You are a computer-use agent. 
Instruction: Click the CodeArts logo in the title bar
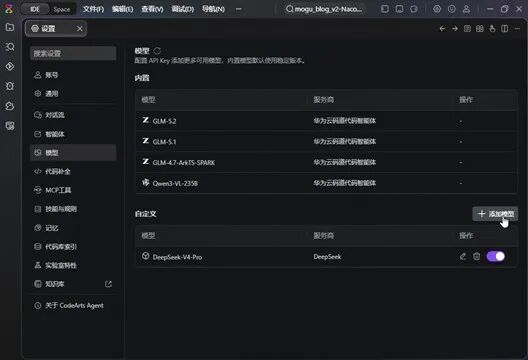[x=9, y=9]
